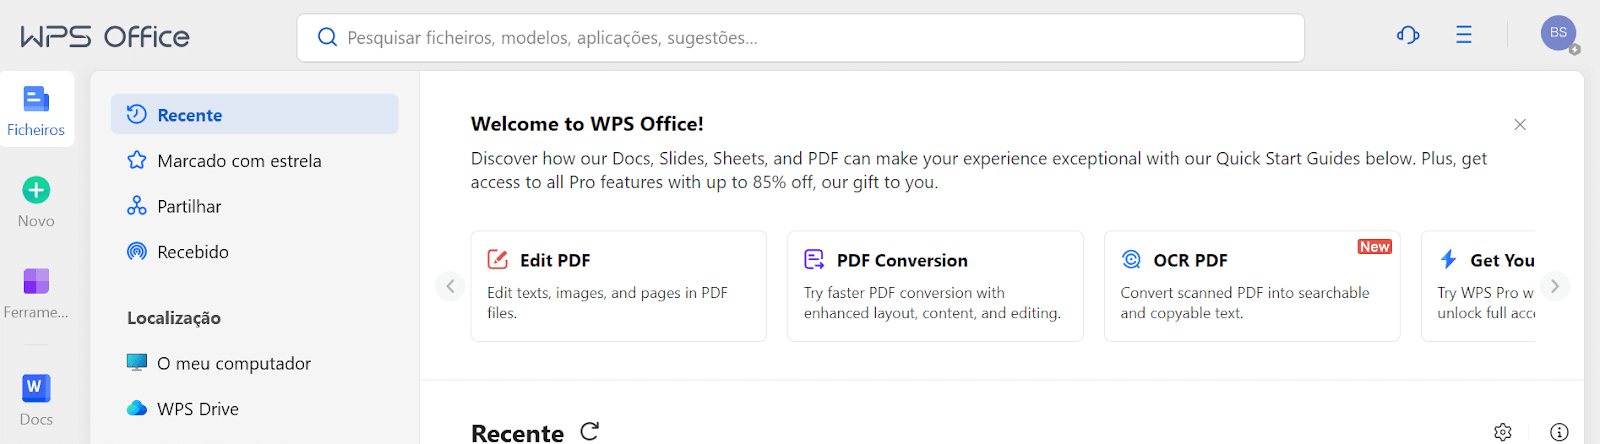
Task: Click the Edit PDF pencil icon
Action: tap(498, 260)
